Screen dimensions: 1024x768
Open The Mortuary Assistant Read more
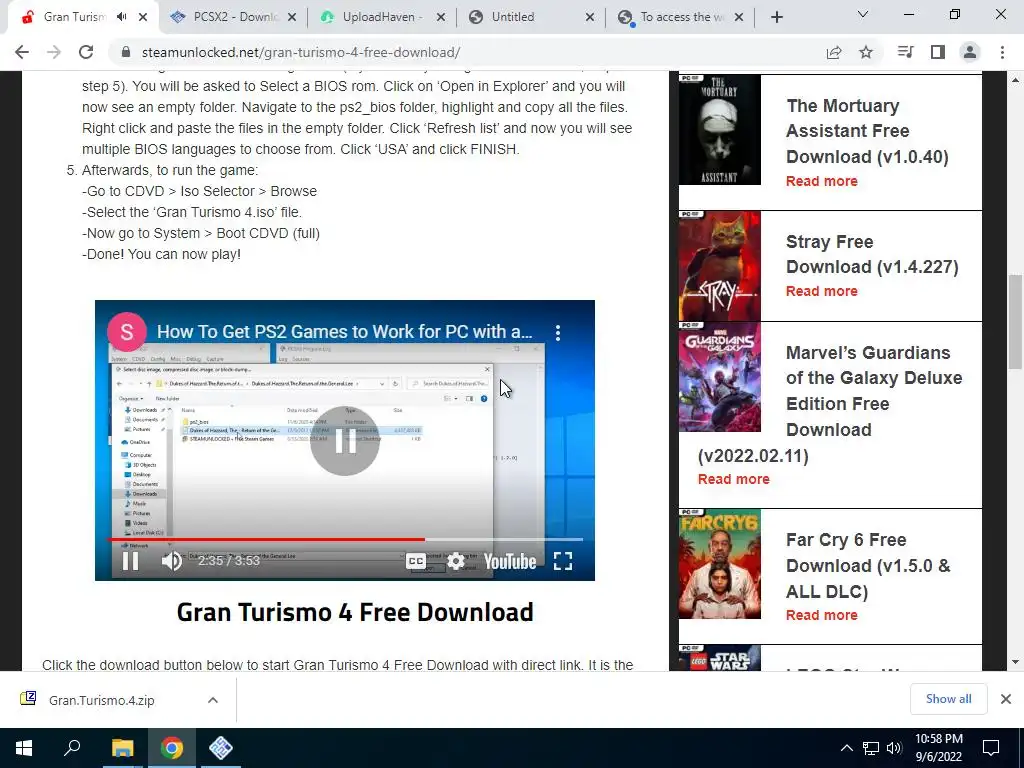point(822,182)
